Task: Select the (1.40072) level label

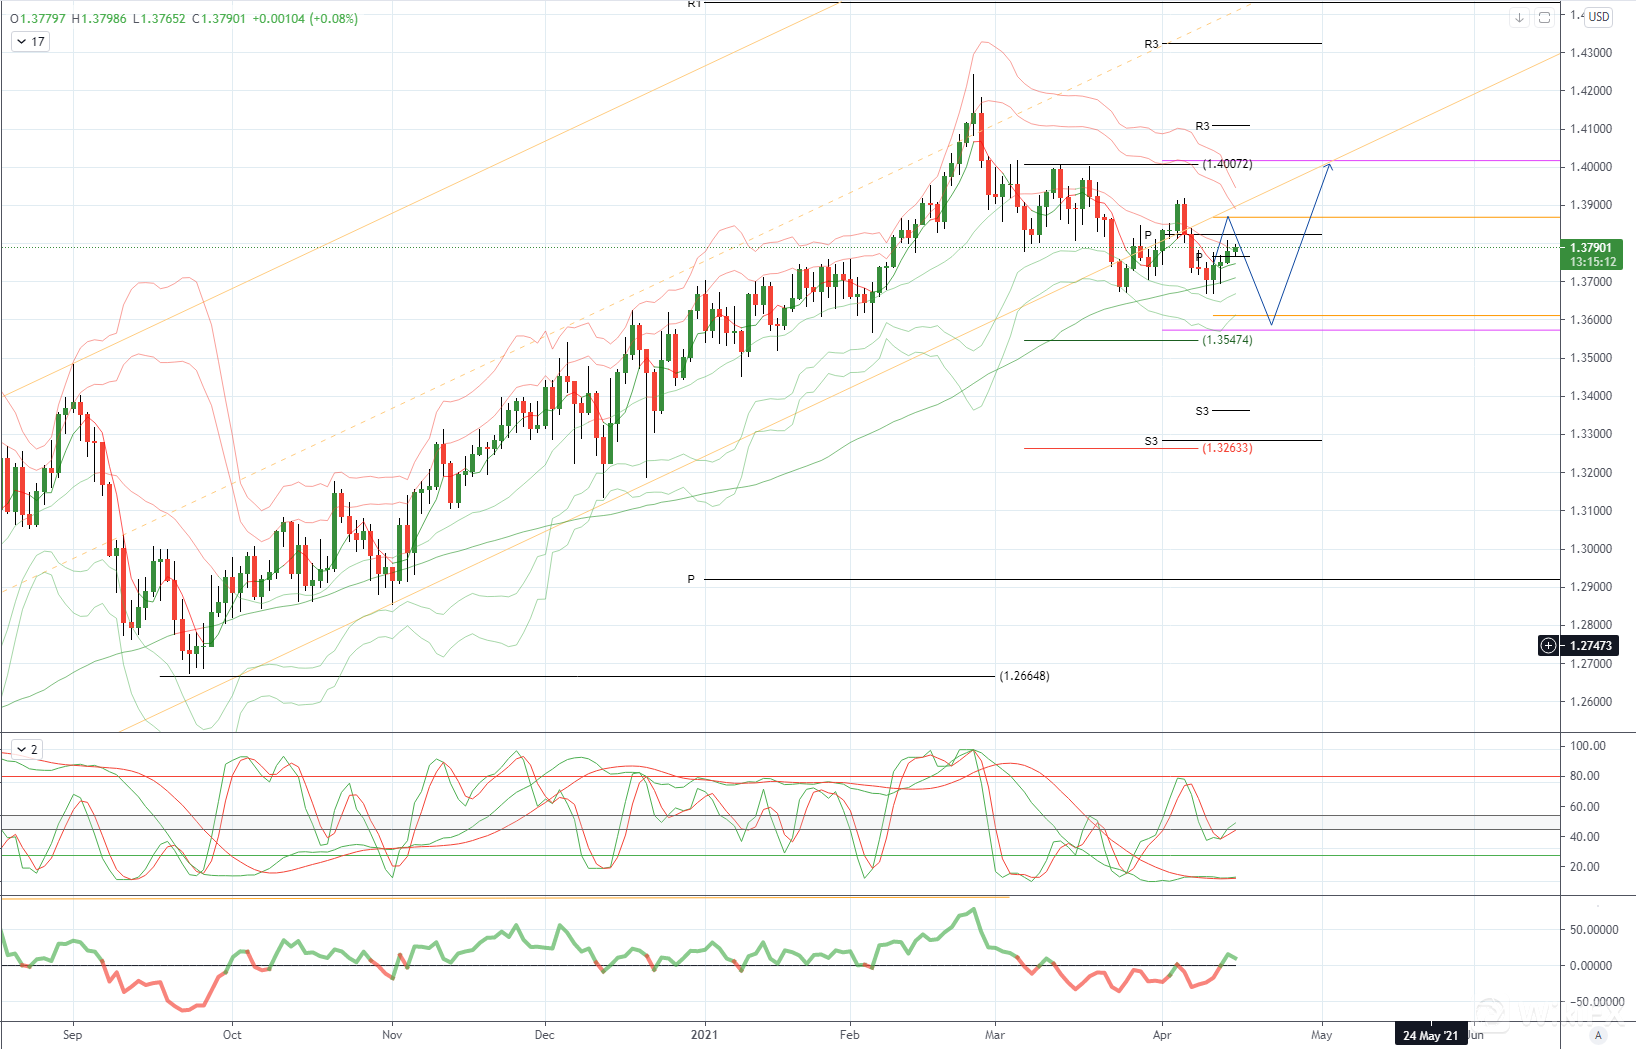Action: [x=1227, y=164]
